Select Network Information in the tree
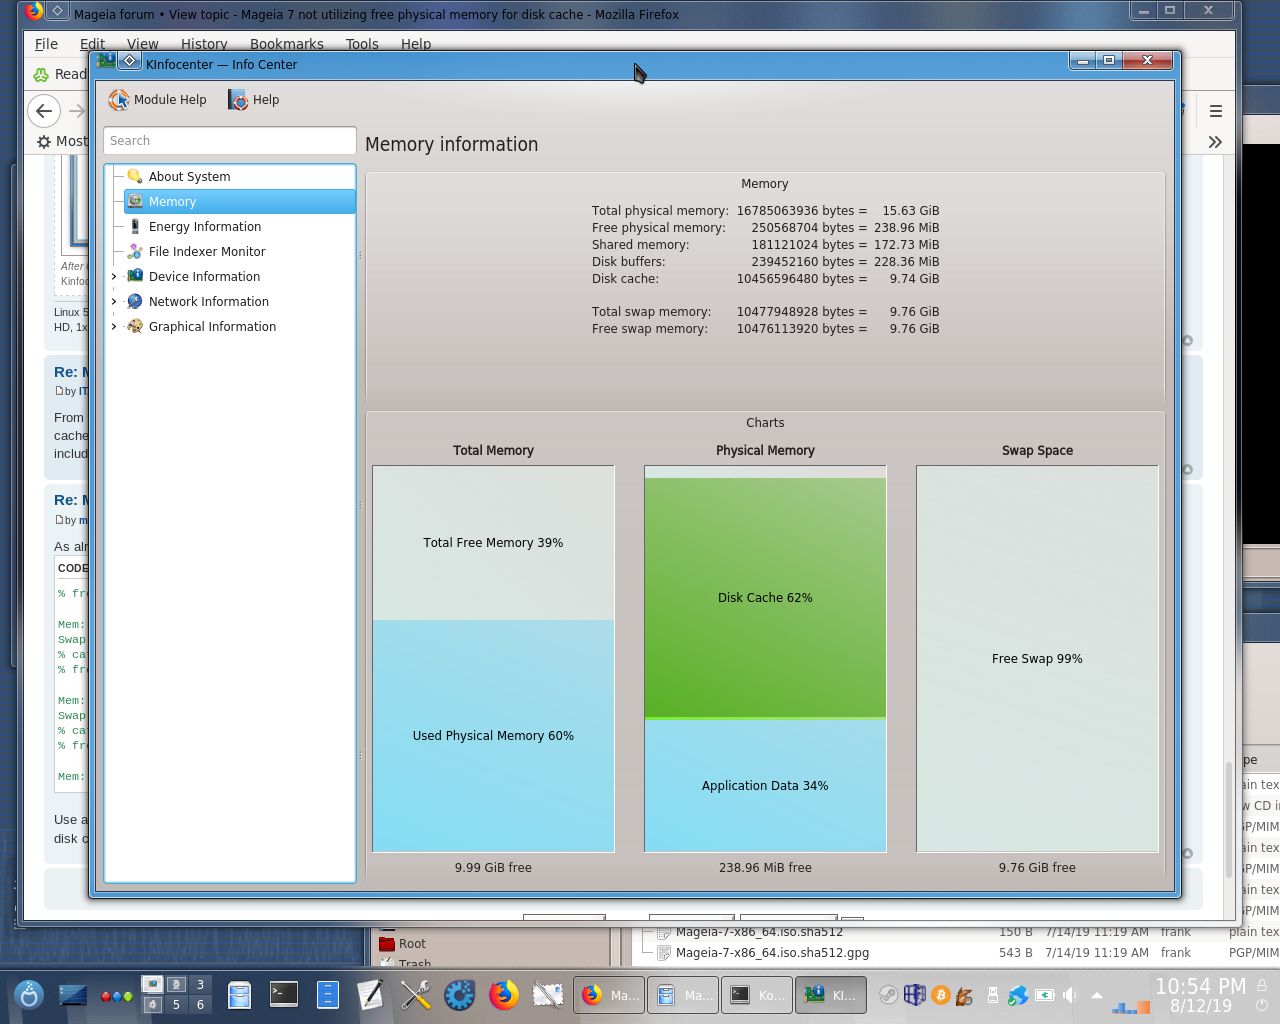The width and height of the screenshot is (1280, 1024). 209,302
